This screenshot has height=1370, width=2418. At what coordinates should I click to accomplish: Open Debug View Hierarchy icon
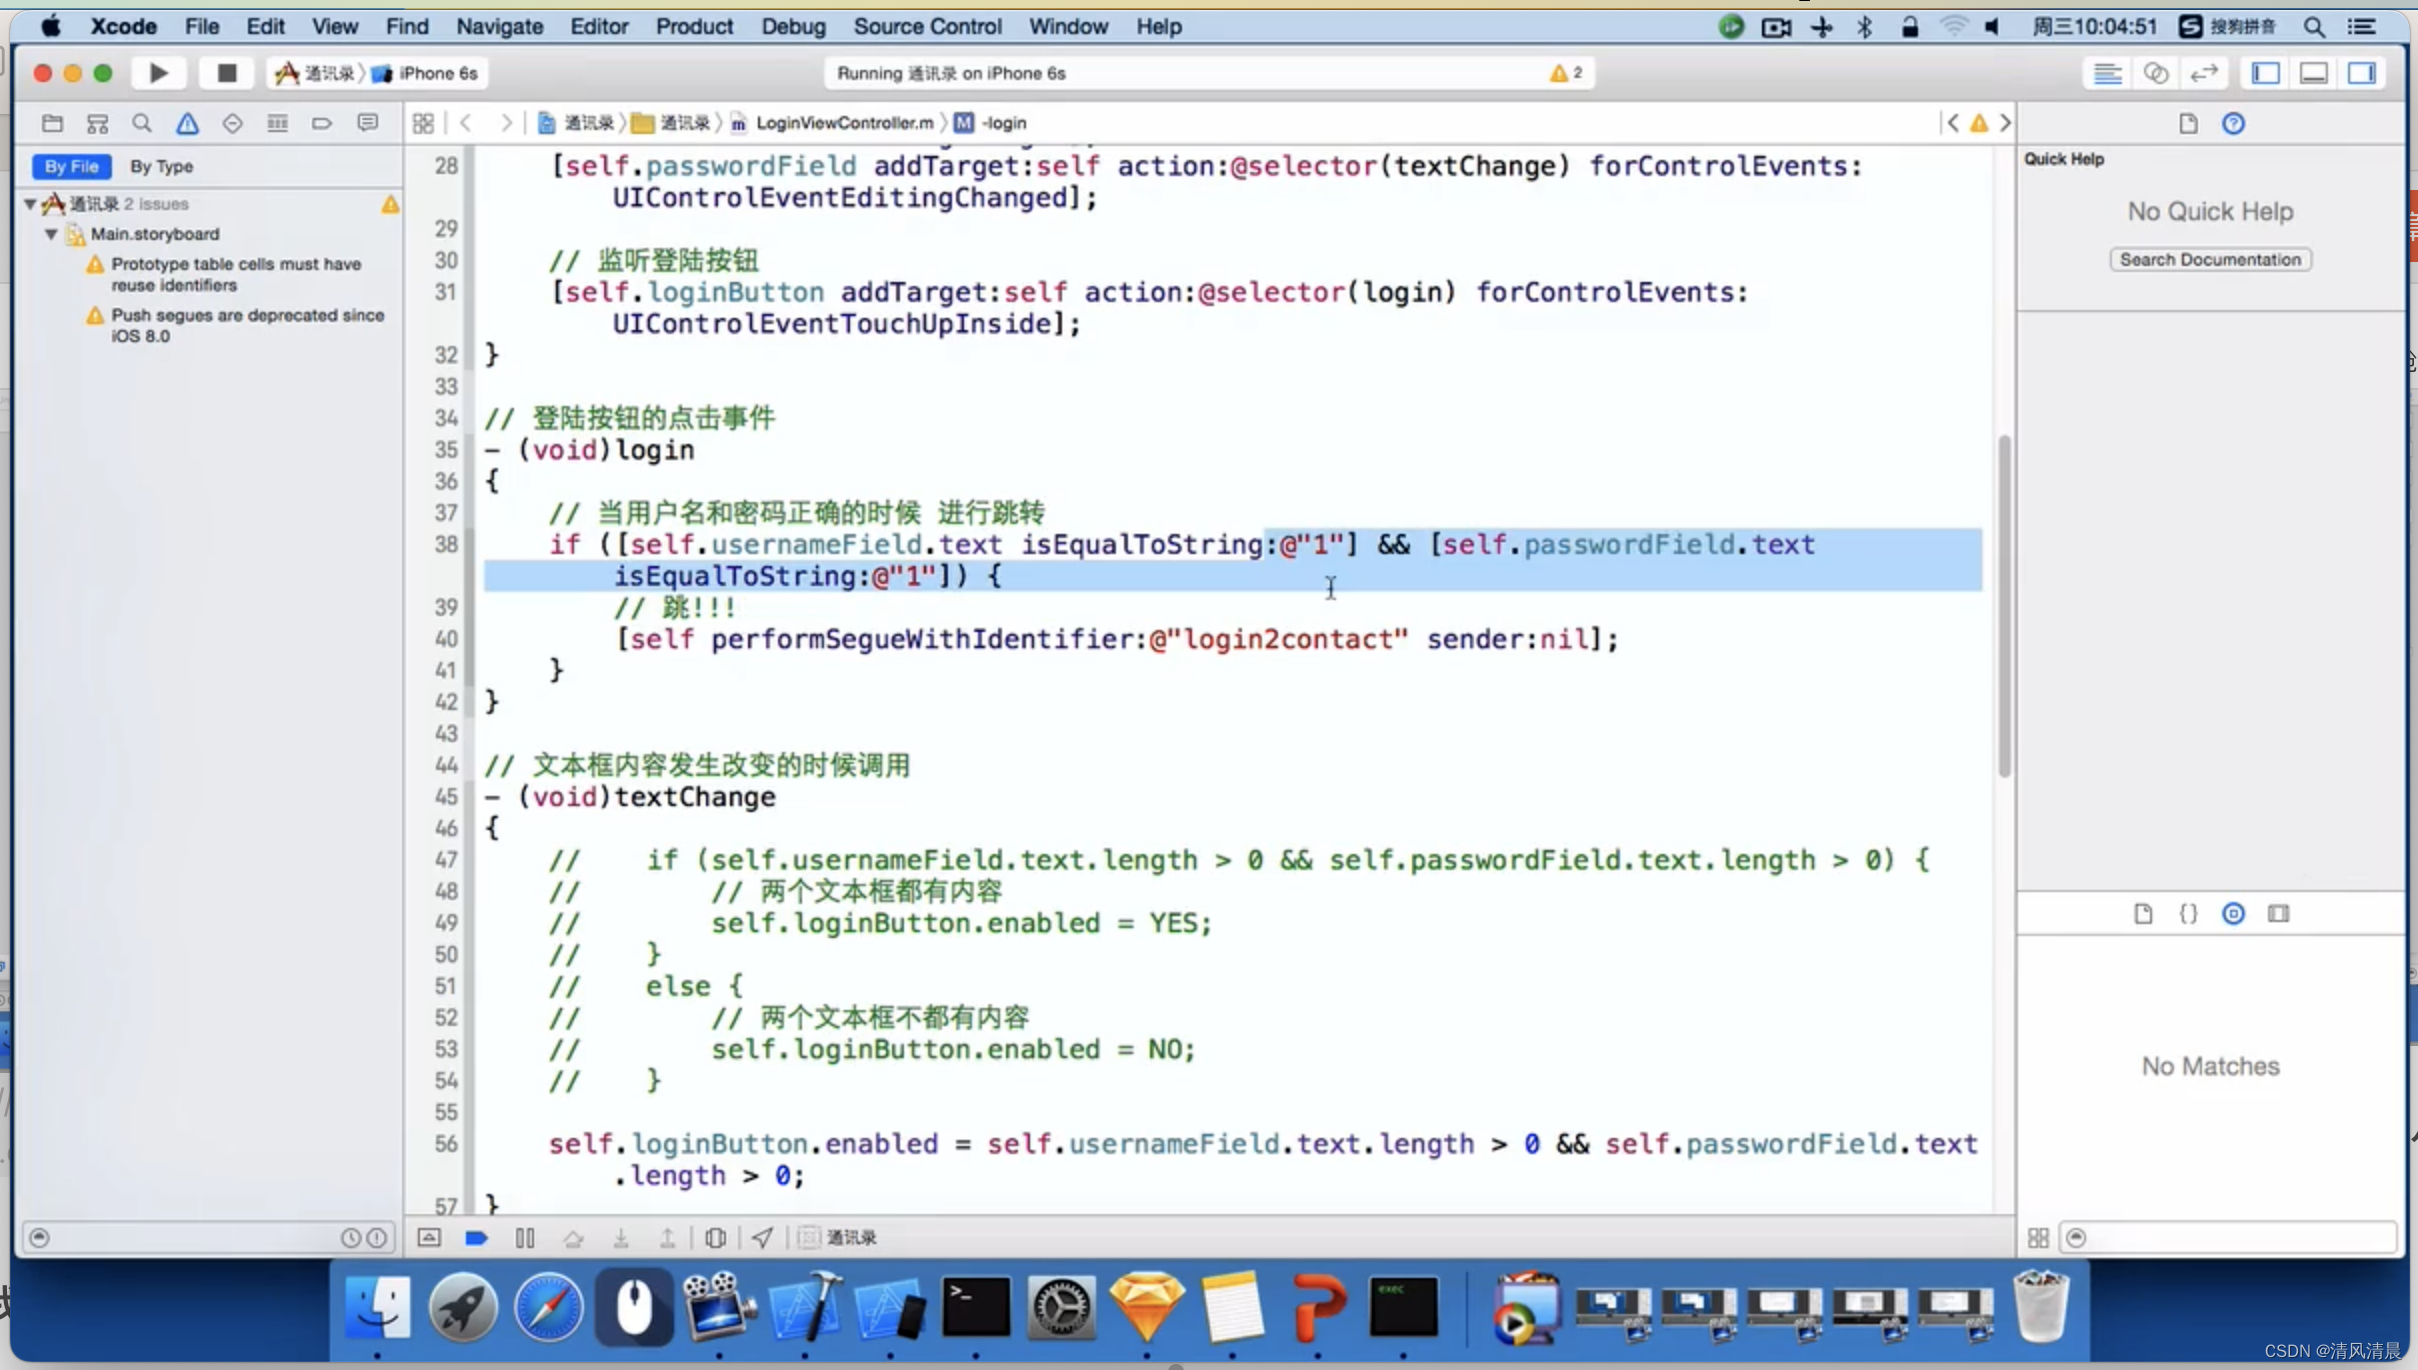[x=715, y=1238]
